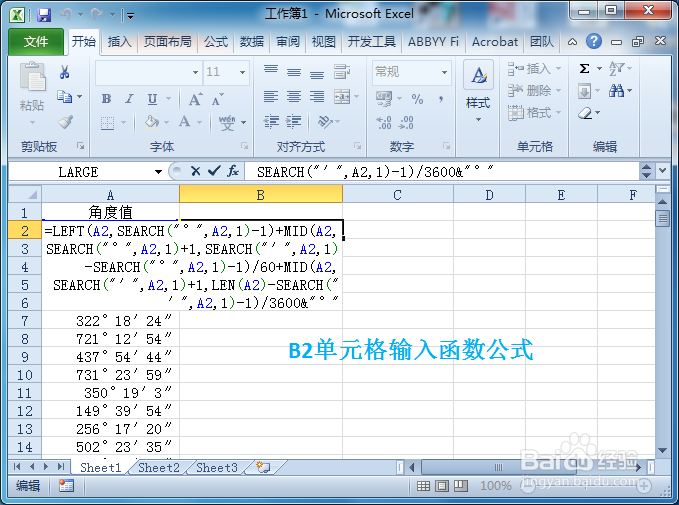
Task: Open Insert Function fx dialog
Action: (233, 172)
